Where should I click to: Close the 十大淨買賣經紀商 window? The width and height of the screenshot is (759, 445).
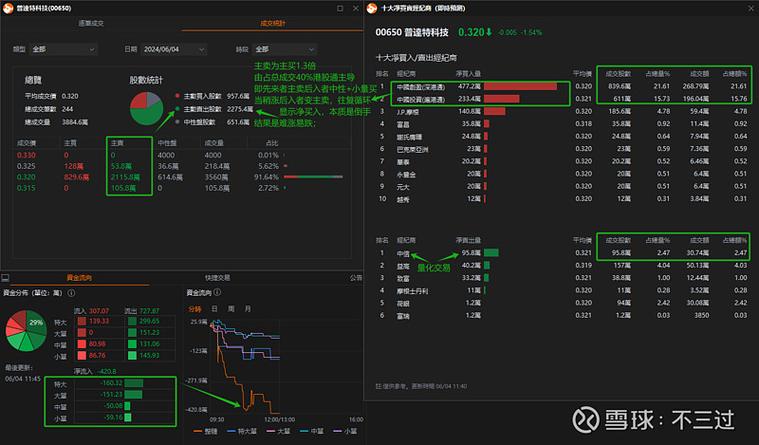tap(752, 8)
